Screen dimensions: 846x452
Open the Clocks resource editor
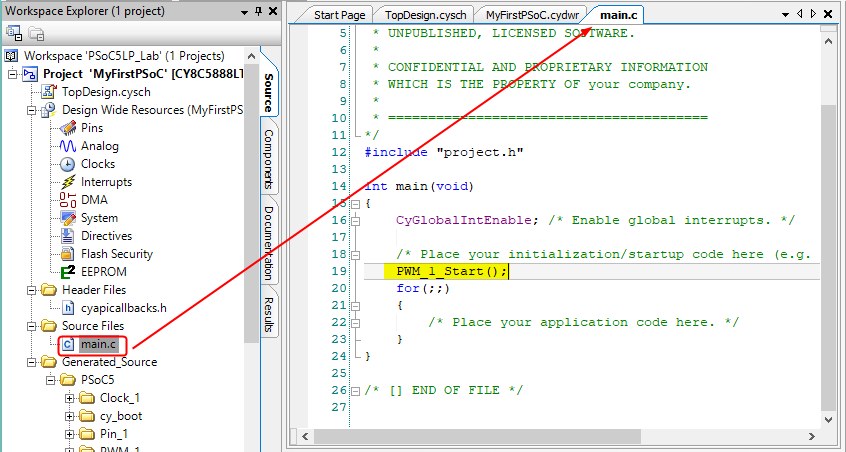click(97, 164)
